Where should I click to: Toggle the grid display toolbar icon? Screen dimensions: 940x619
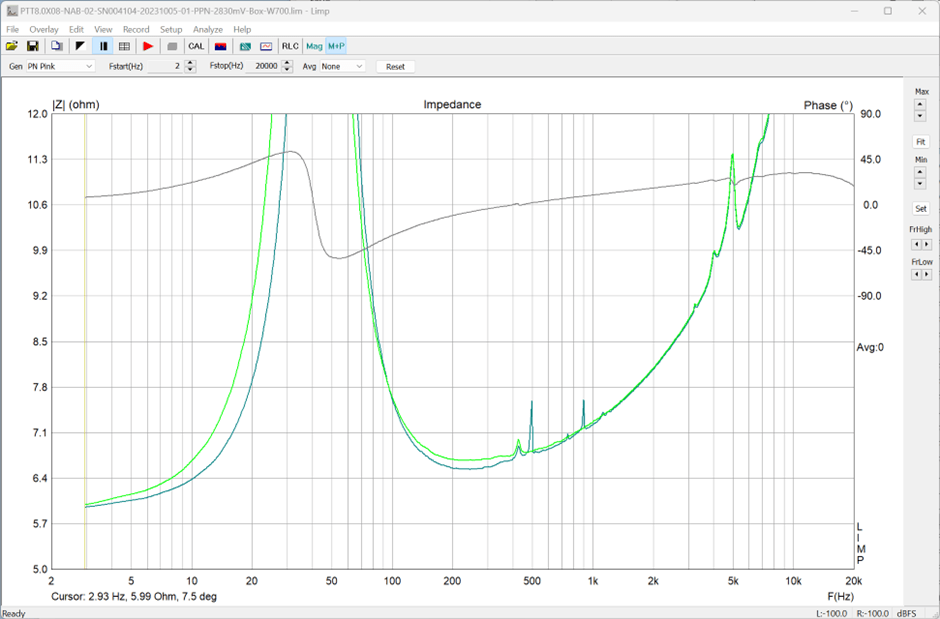coord(124,46)
